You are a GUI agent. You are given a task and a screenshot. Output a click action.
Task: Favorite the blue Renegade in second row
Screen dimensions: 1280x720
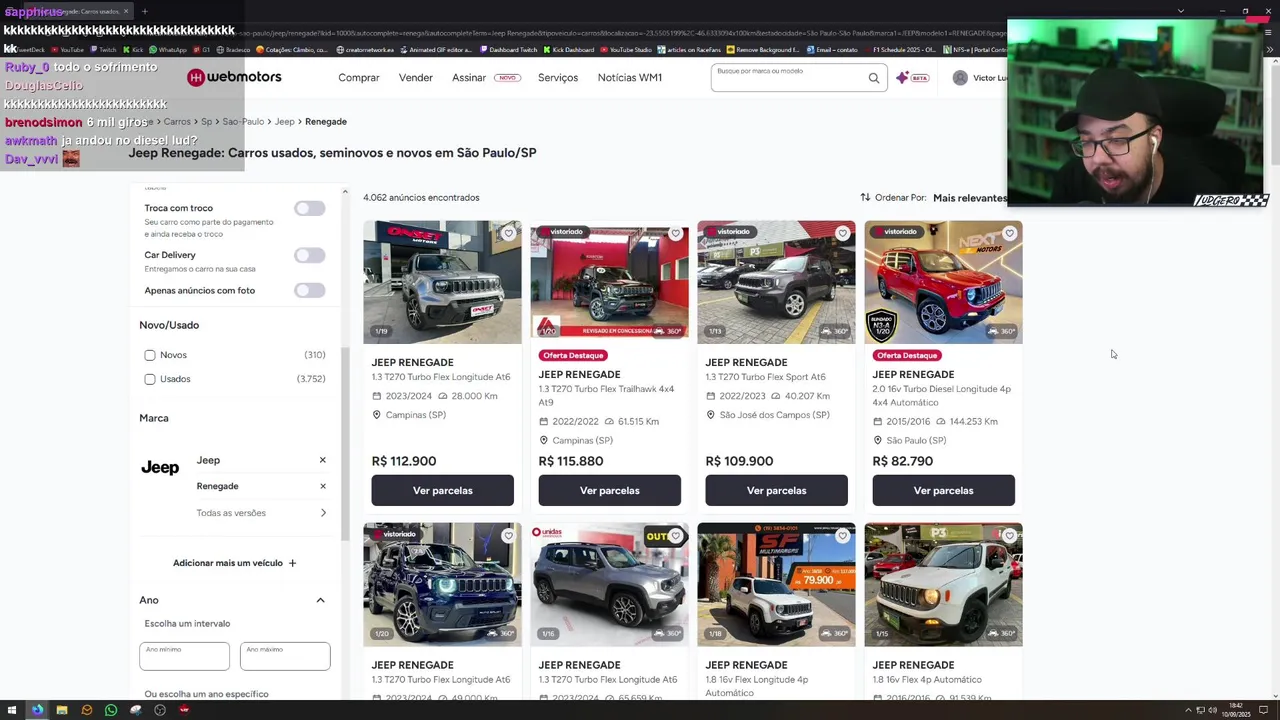pos(508,536)
